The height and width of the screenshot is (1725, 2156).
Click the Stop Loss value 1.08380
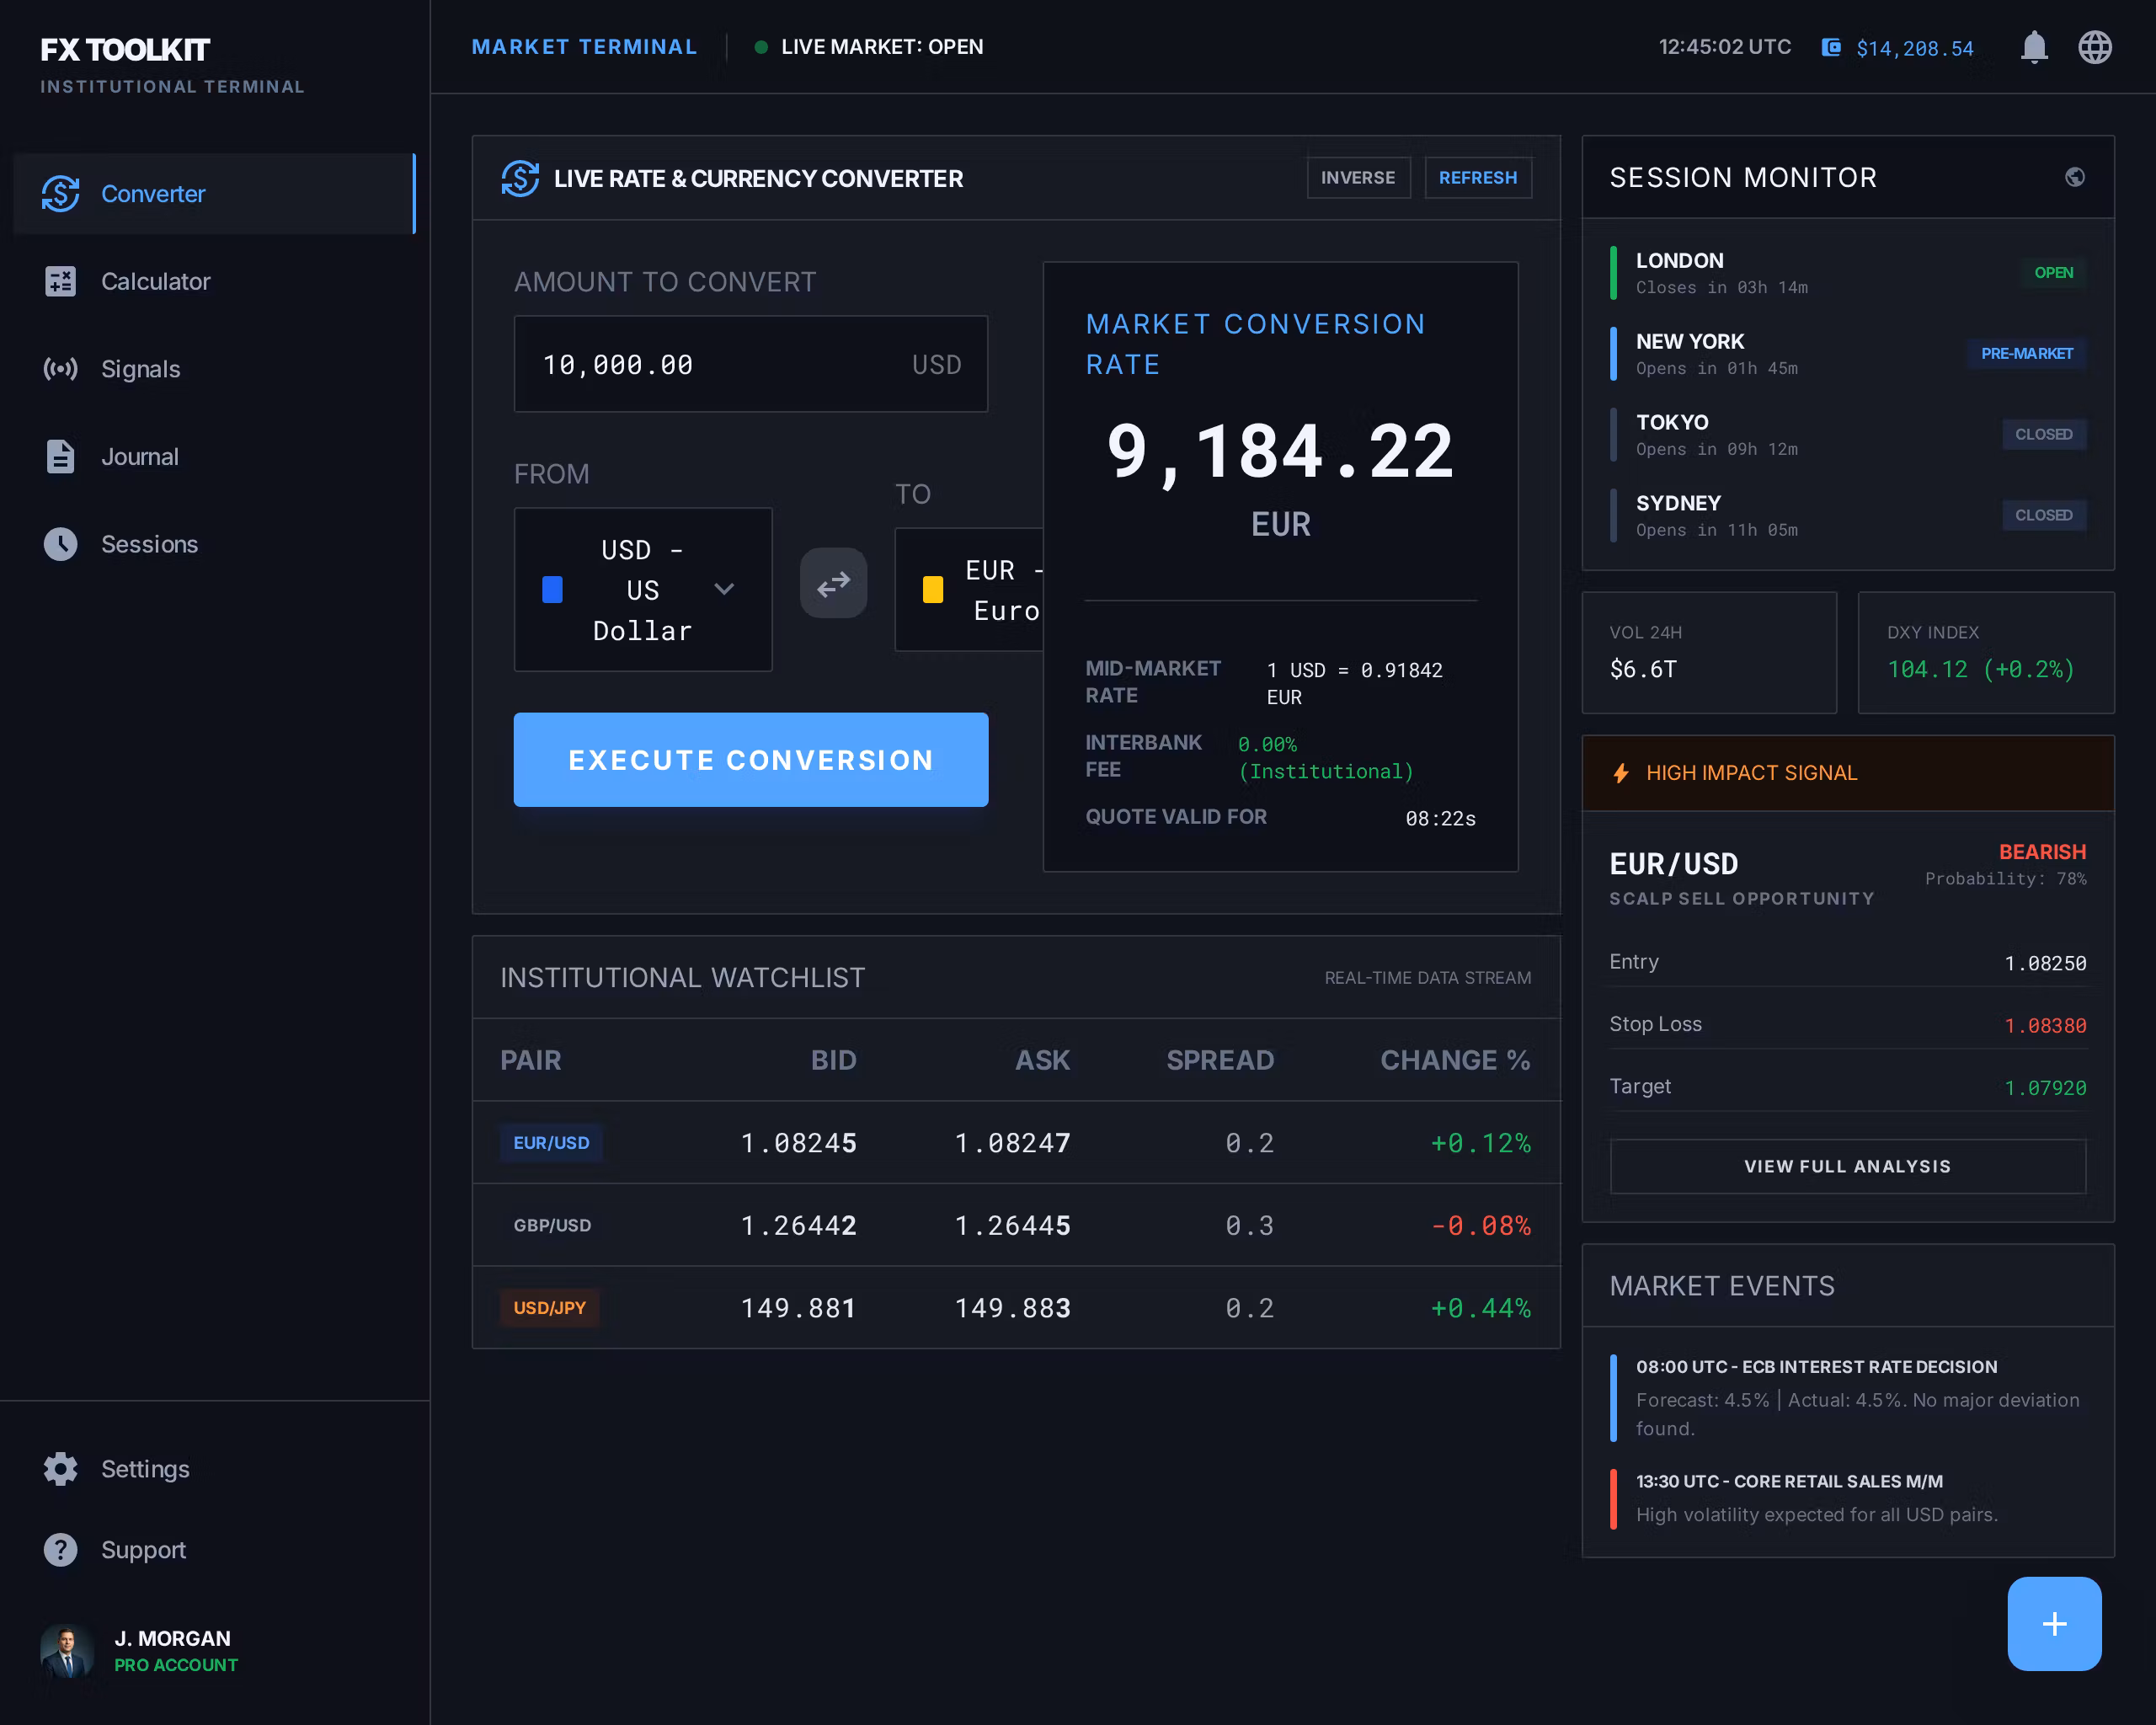[2045, 1025]
